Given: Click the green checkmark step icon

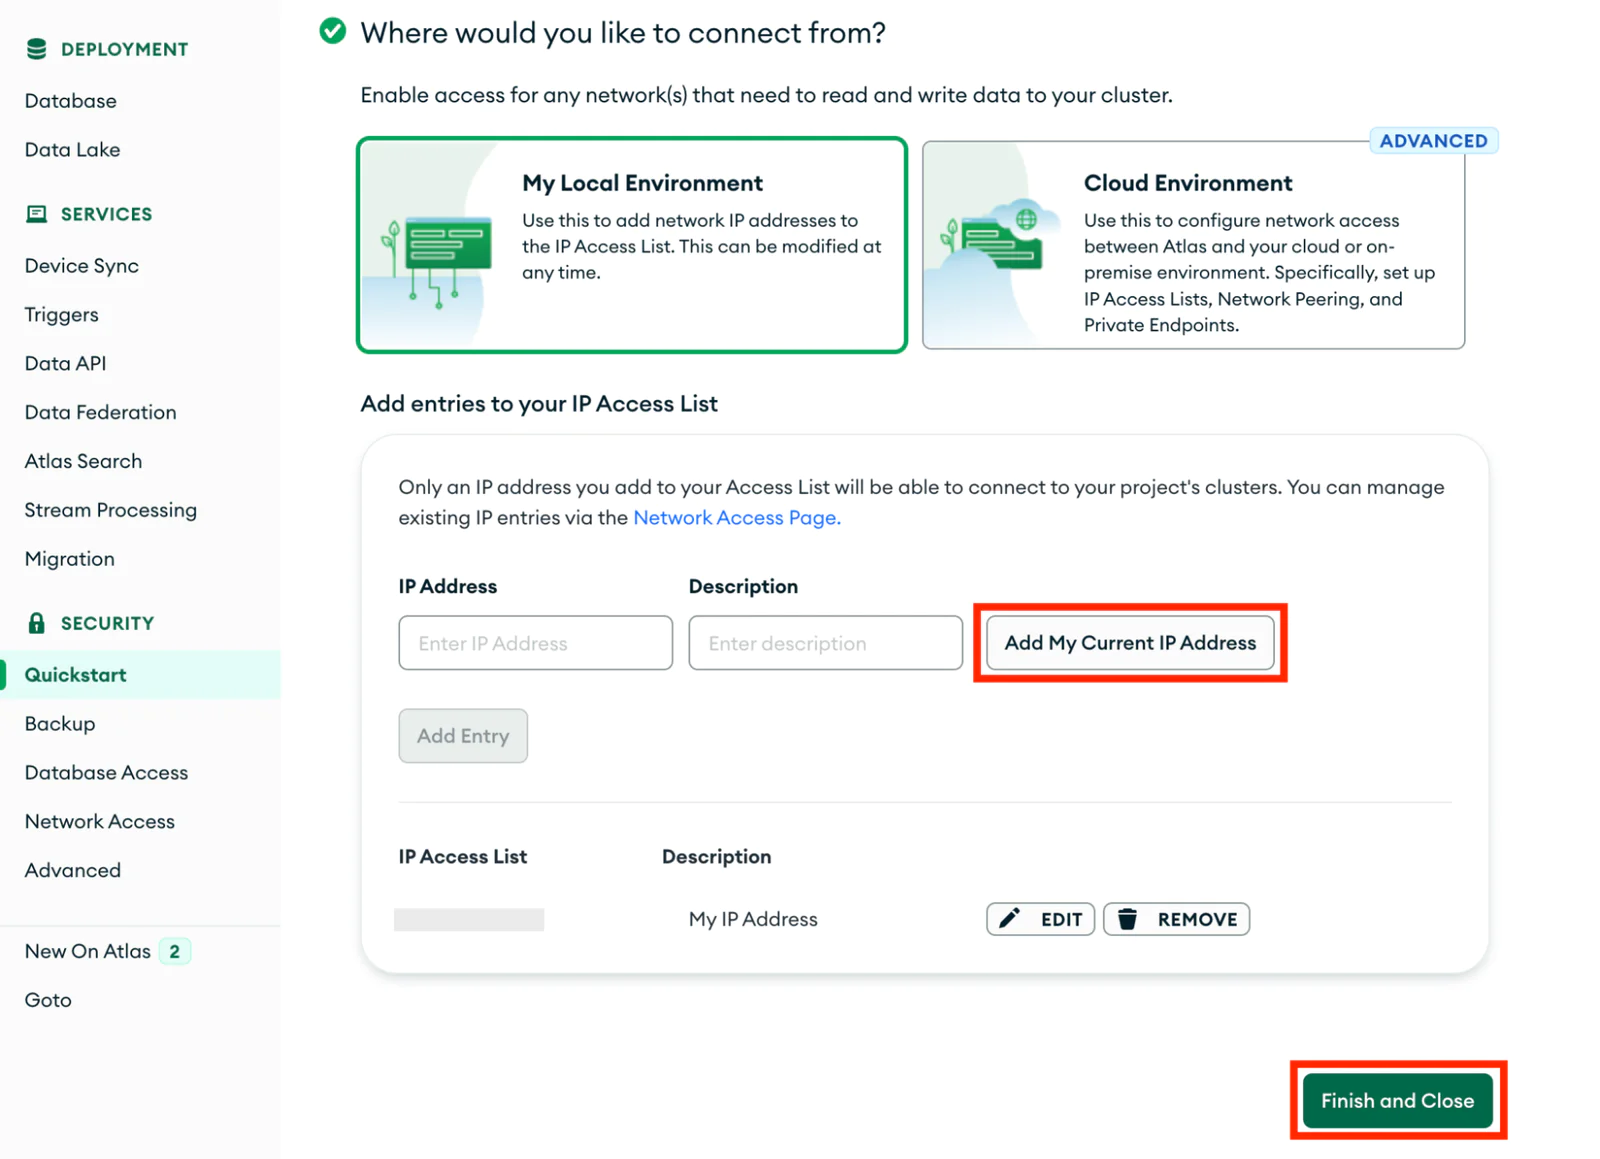Looking at the screenshot, I should pyautogui.click(x=333, y=31).
